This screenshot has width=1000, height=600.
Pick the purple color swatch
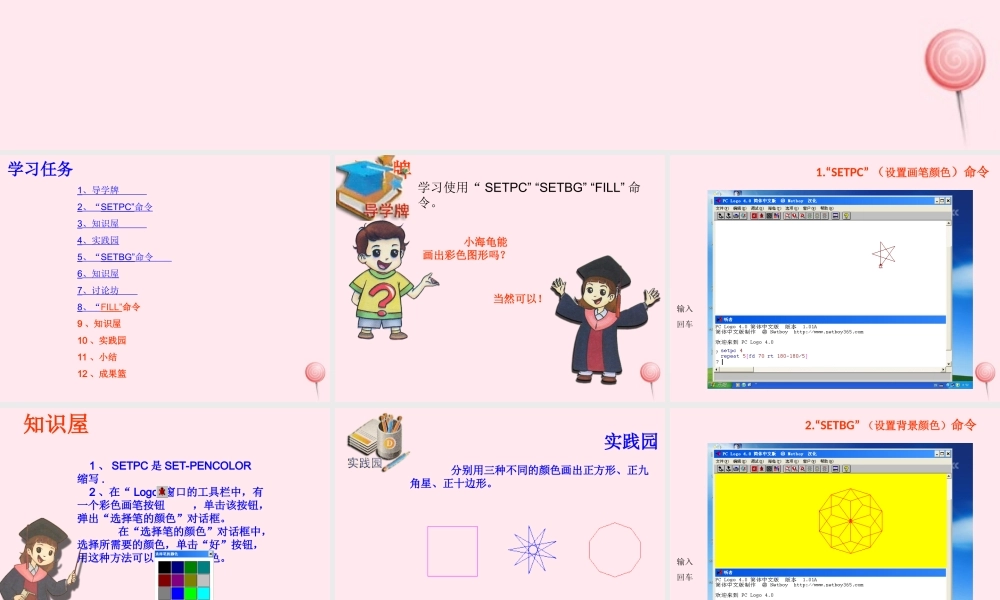point(177,580)
